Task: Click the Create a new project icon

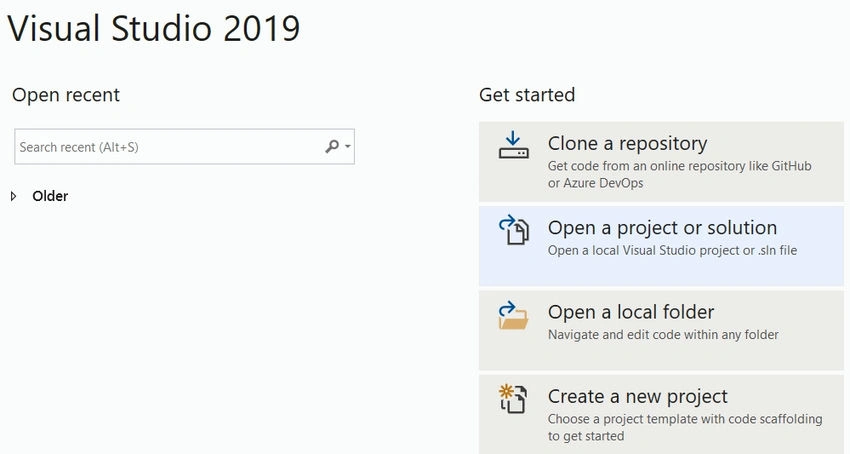Action: pyautogui.click(x=513, y=399)
